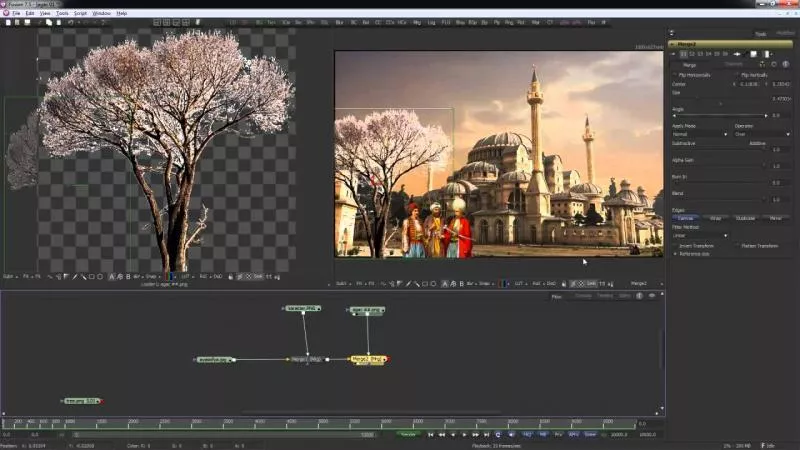This screenshot has height=450, width=800.
Task: Enable the Flatten Transform checkbox
Action: (738, 246)
